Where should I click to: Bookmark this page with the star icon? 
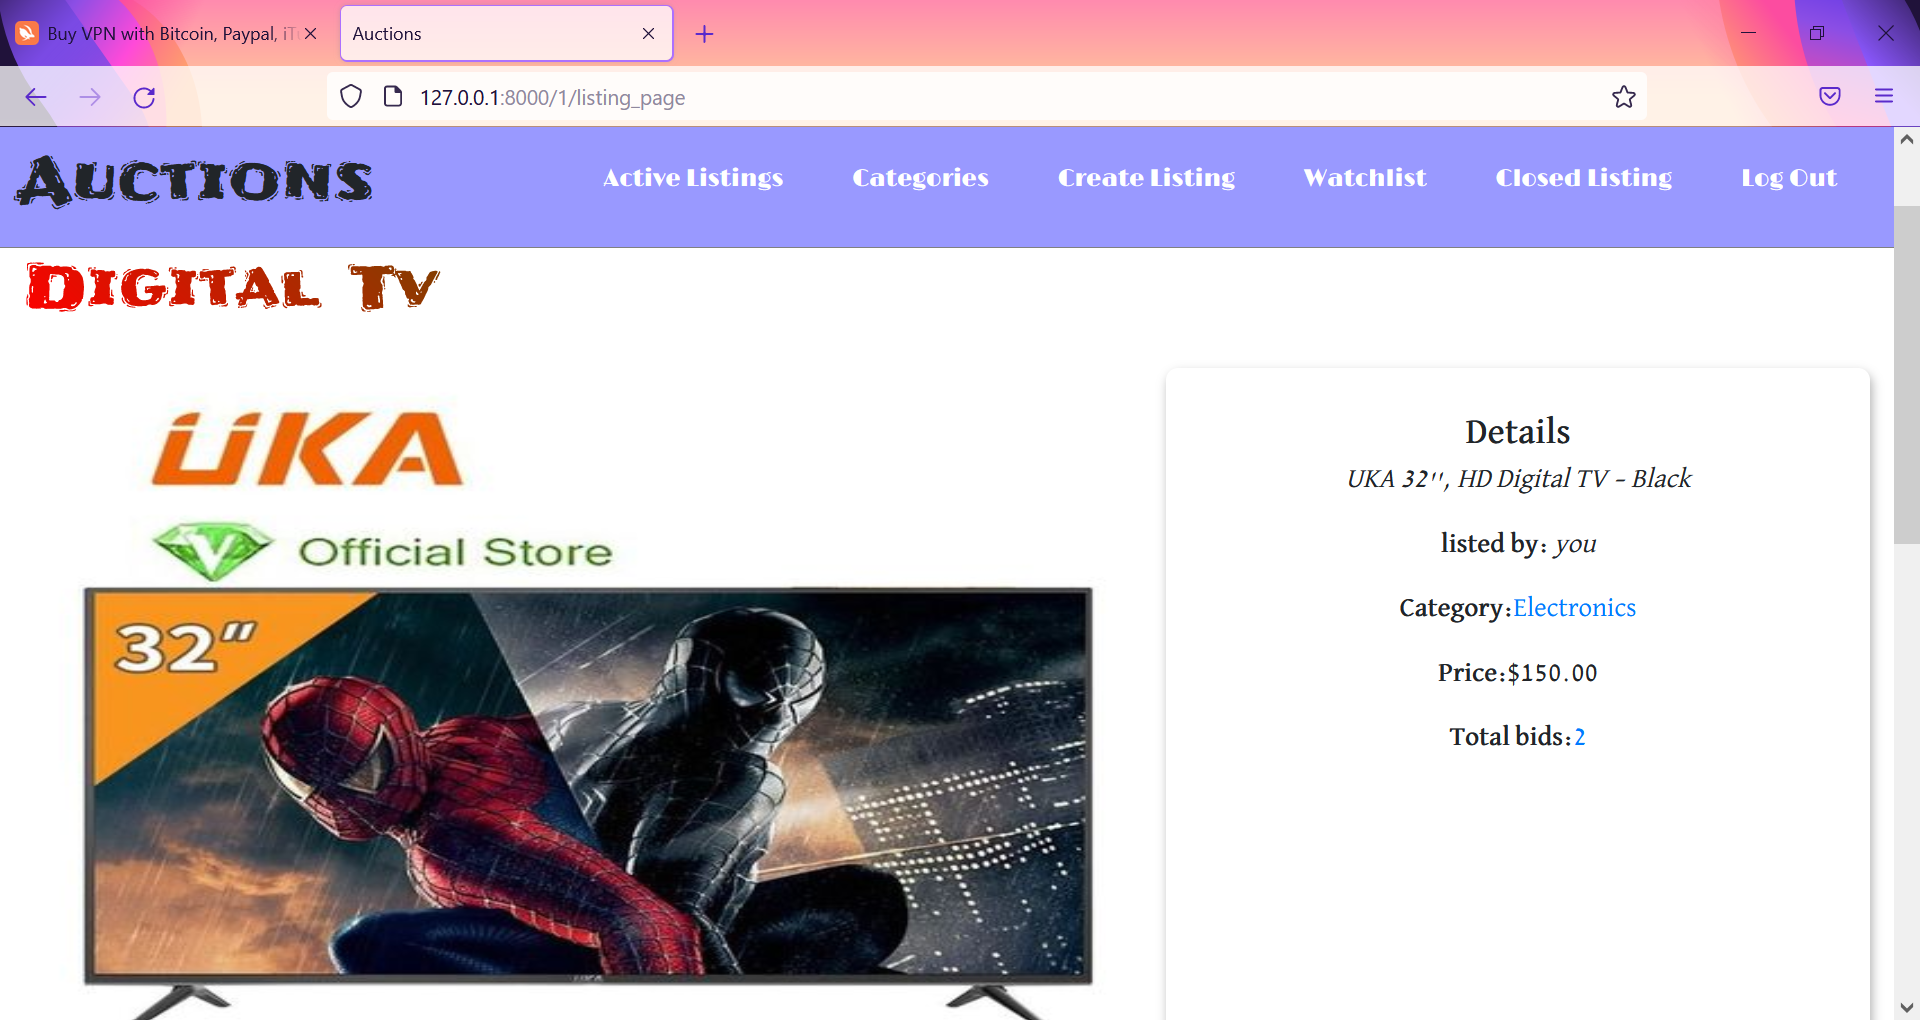point(1623,97)
